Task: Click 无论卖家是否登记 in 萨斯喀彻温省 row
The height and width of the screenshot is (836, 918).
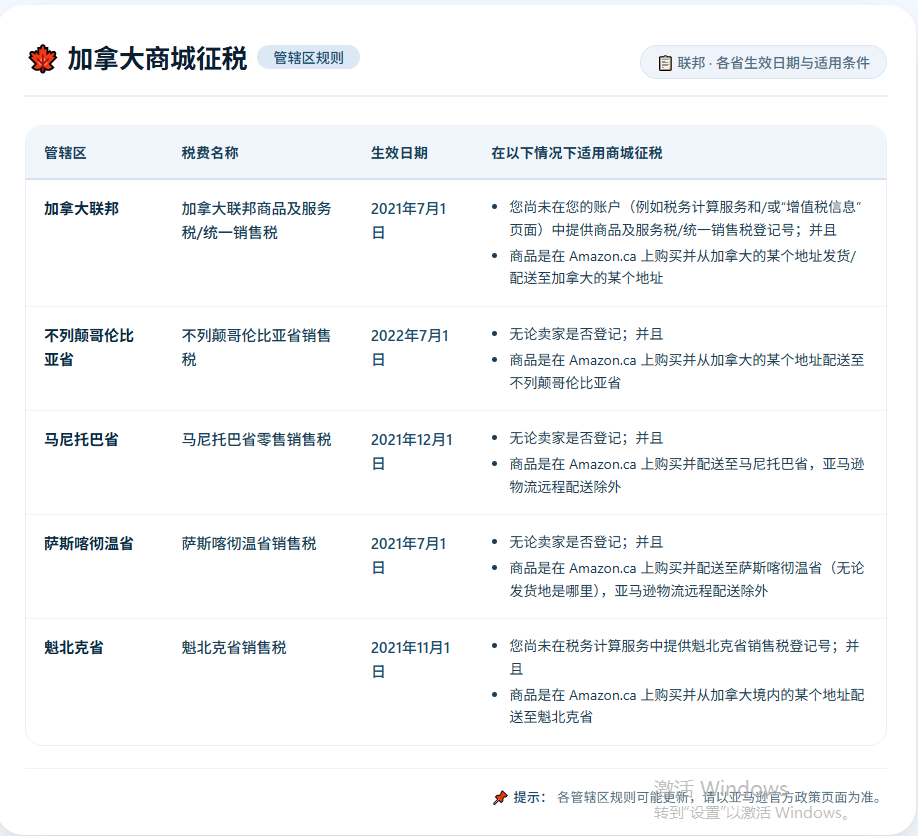Action: (586, 542)
